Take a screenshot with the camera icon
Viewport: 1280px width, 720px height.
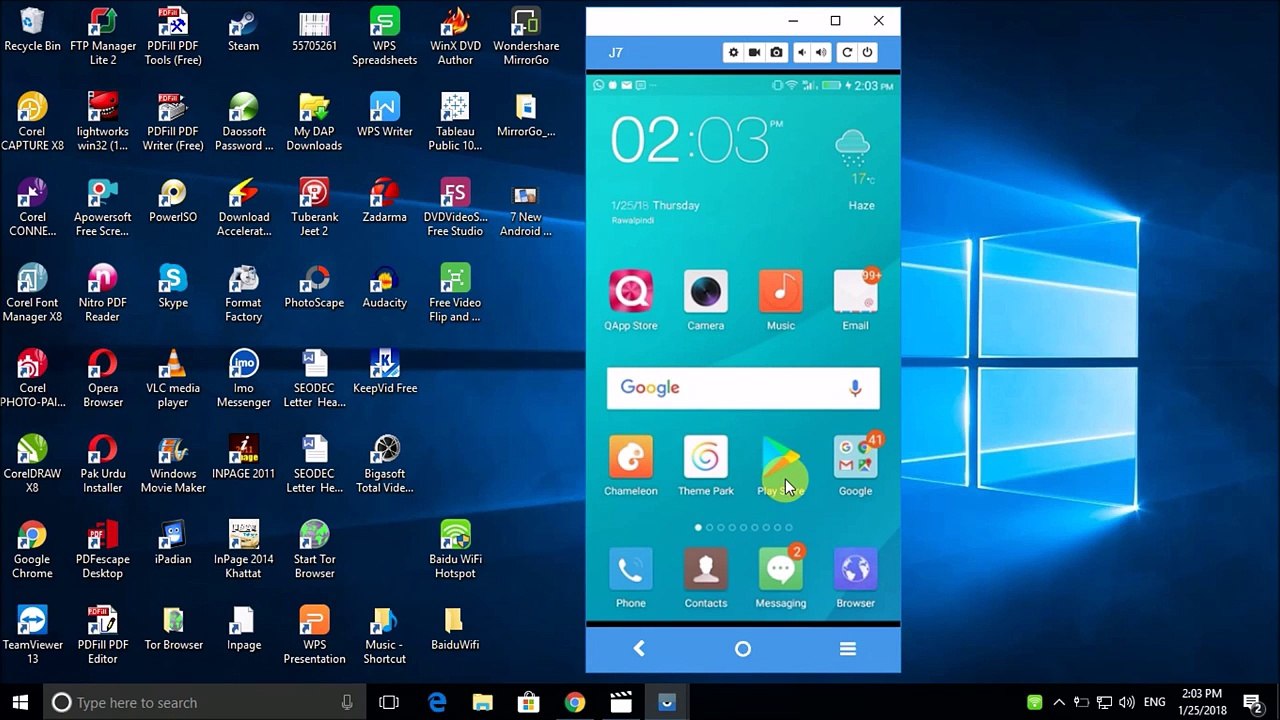tap(777, 52)
